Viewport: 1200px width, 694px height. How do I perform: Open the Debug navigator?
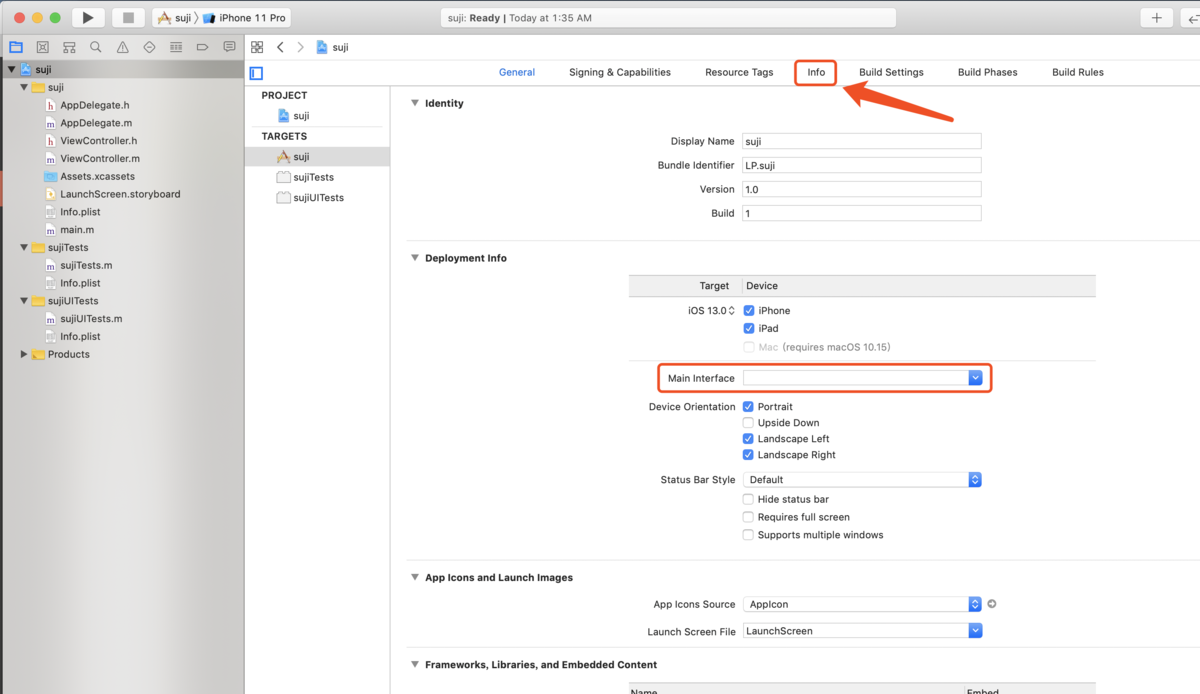point(176,47)
